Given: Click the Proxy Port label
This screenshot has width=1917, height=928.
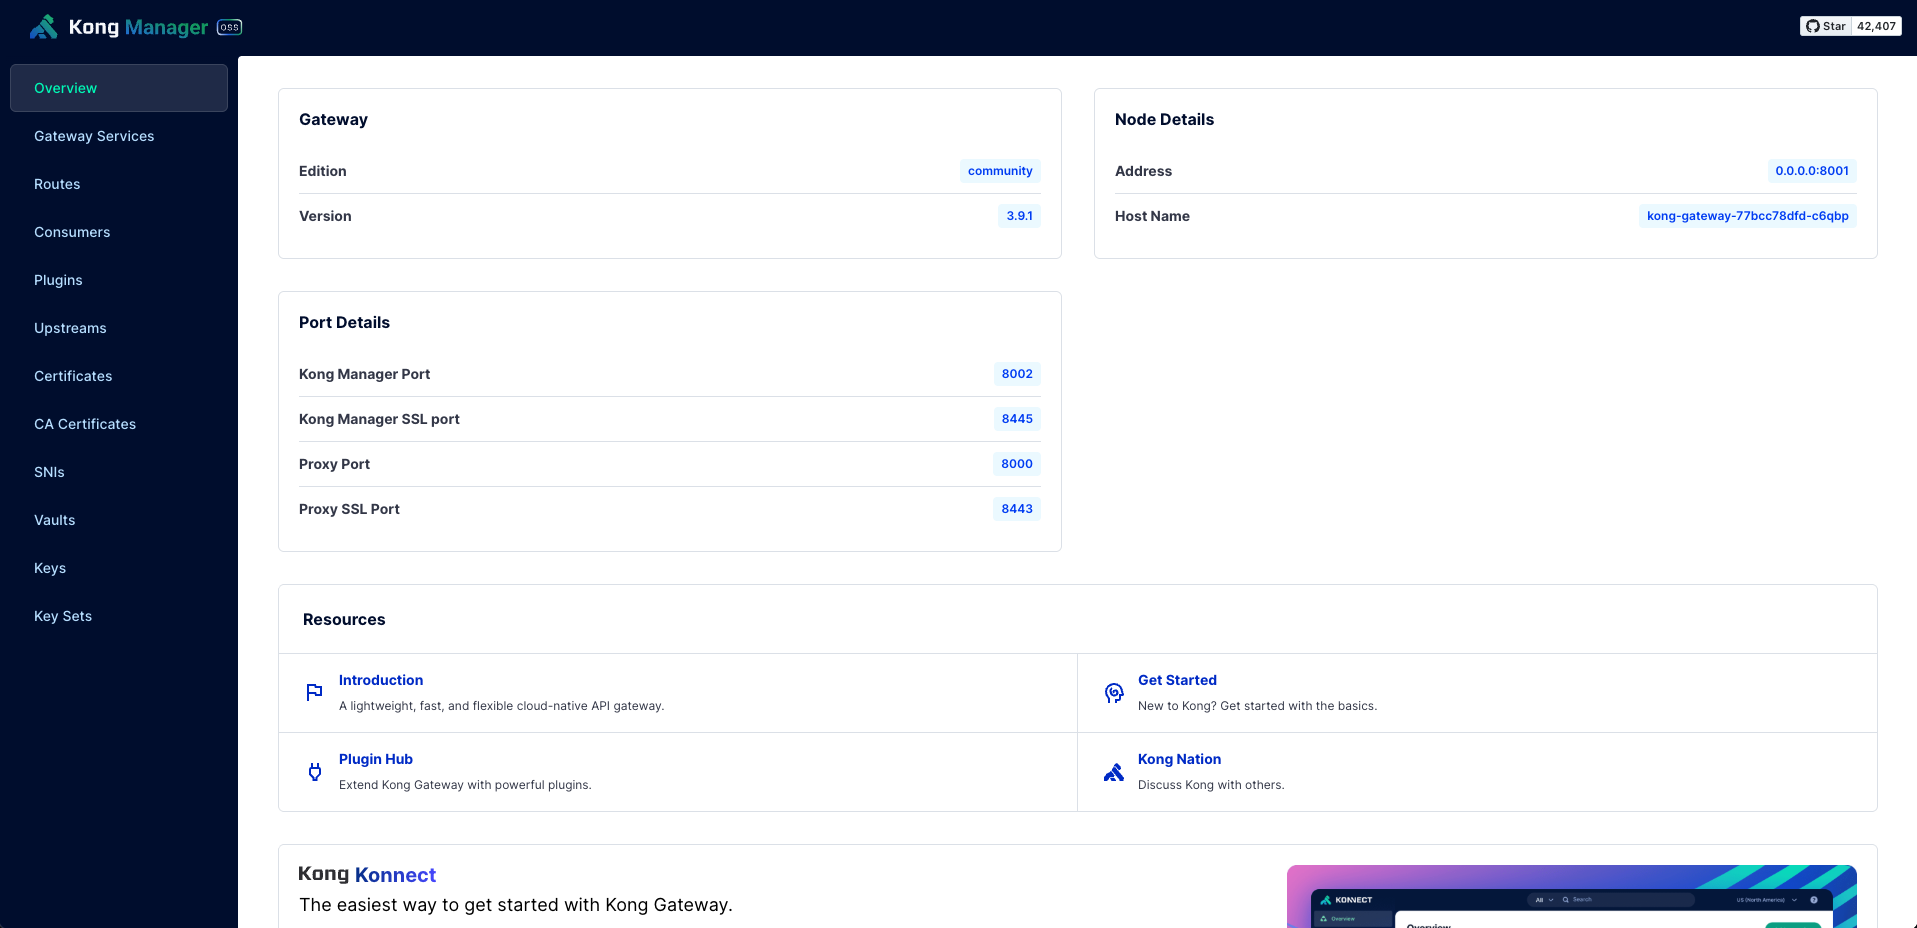Looking at the screenshot, I should click(334, 464).
